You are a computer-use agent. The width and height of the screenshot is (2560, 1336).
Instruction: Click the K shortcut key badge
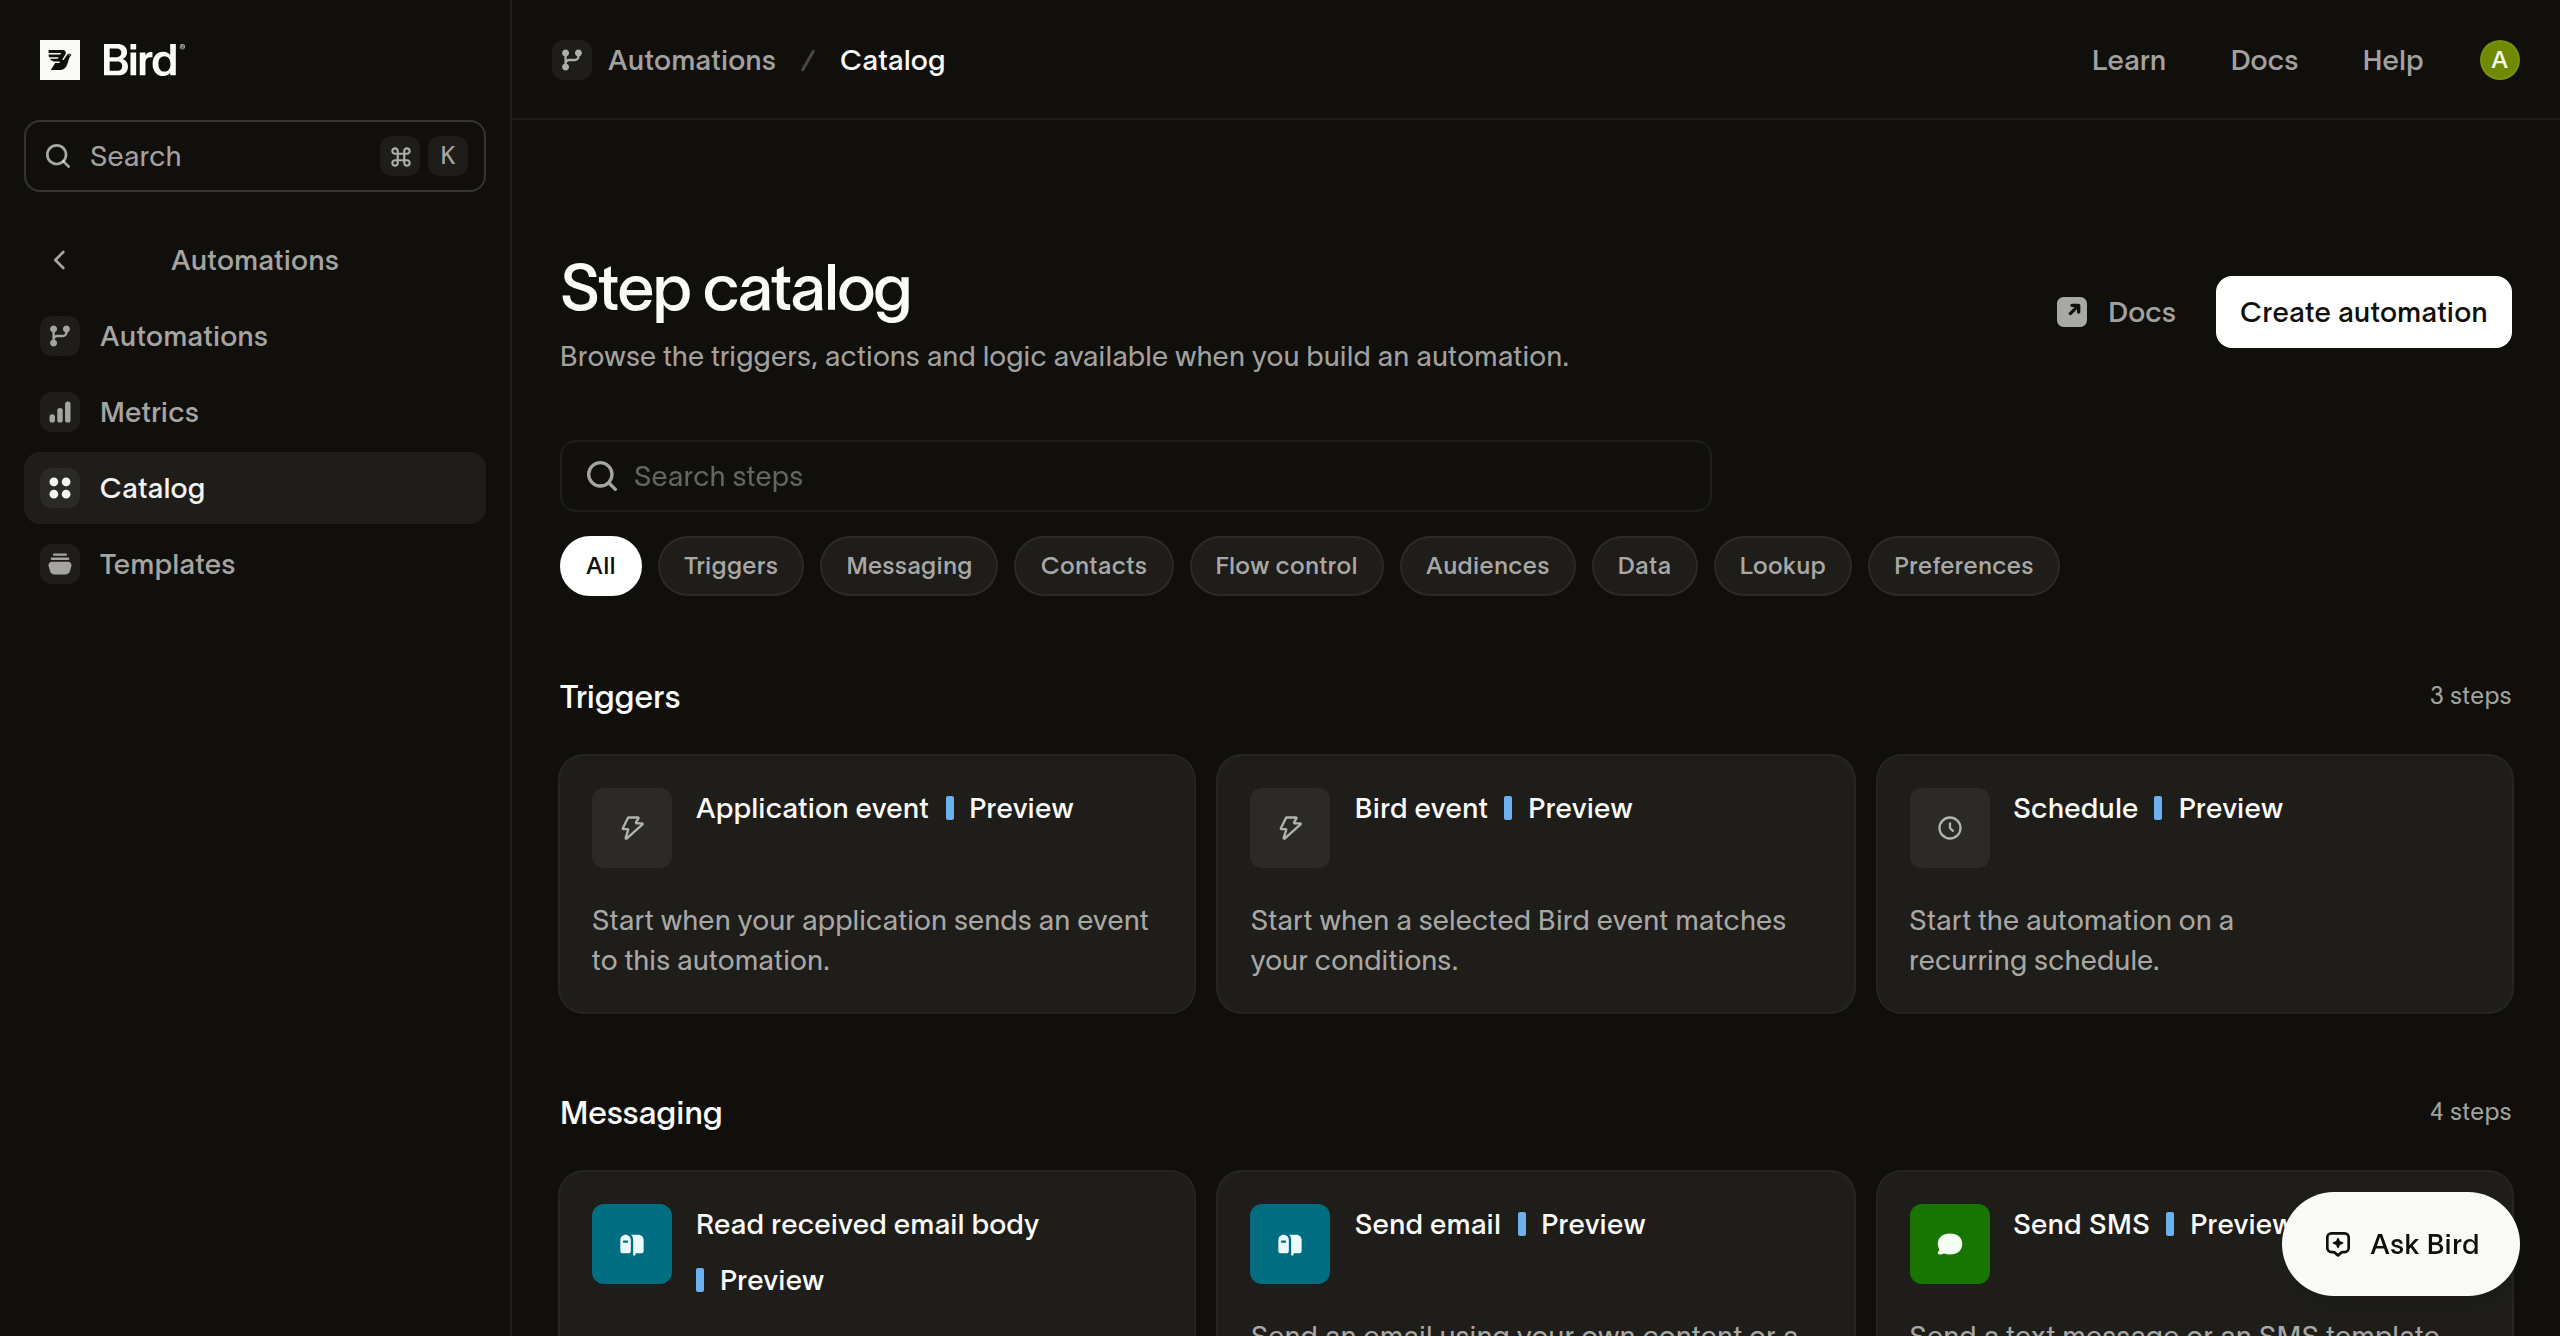pyautogui.click(x=448, y=156)
